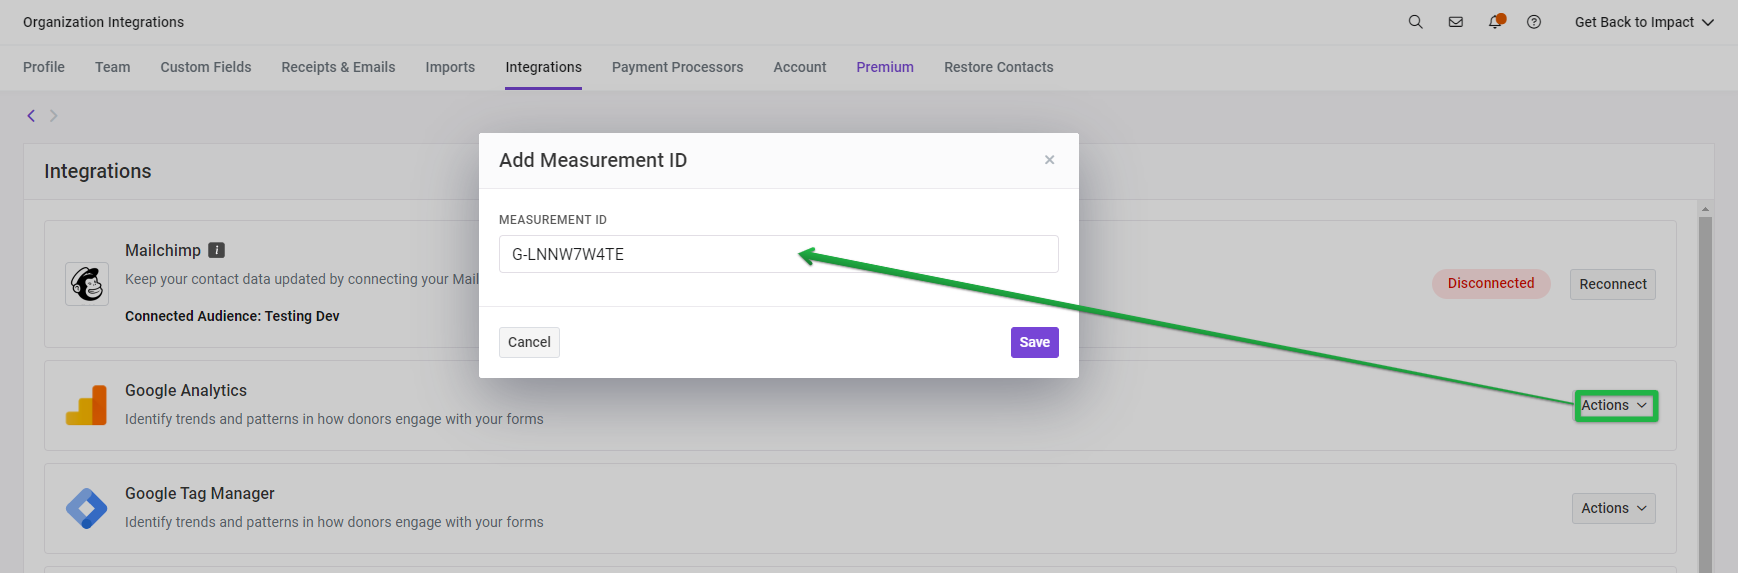Viewport: 1738px width, 573px height.
Task: Switch to the Custom Fields tab
Action: click(x=206, y=67)
